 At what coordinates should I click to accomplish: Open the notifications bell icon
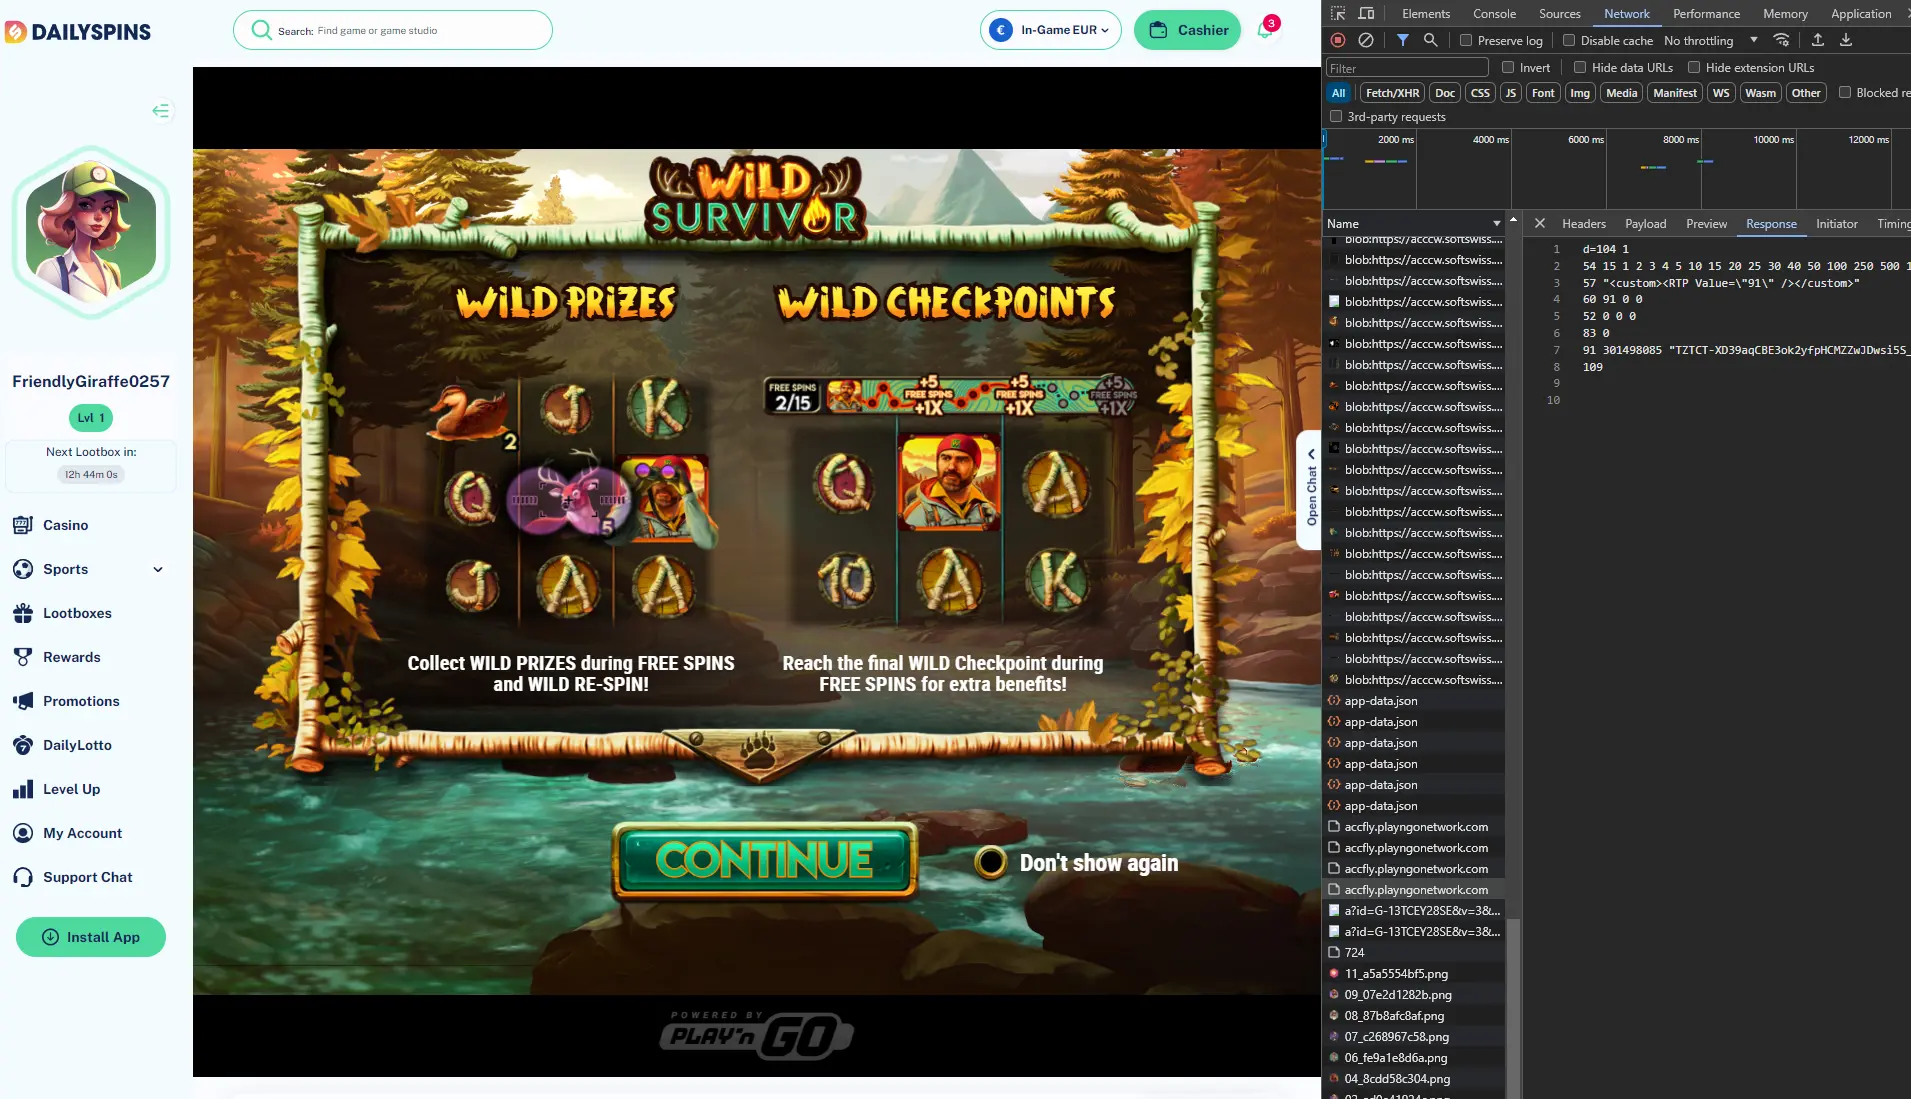[1265, 29]
